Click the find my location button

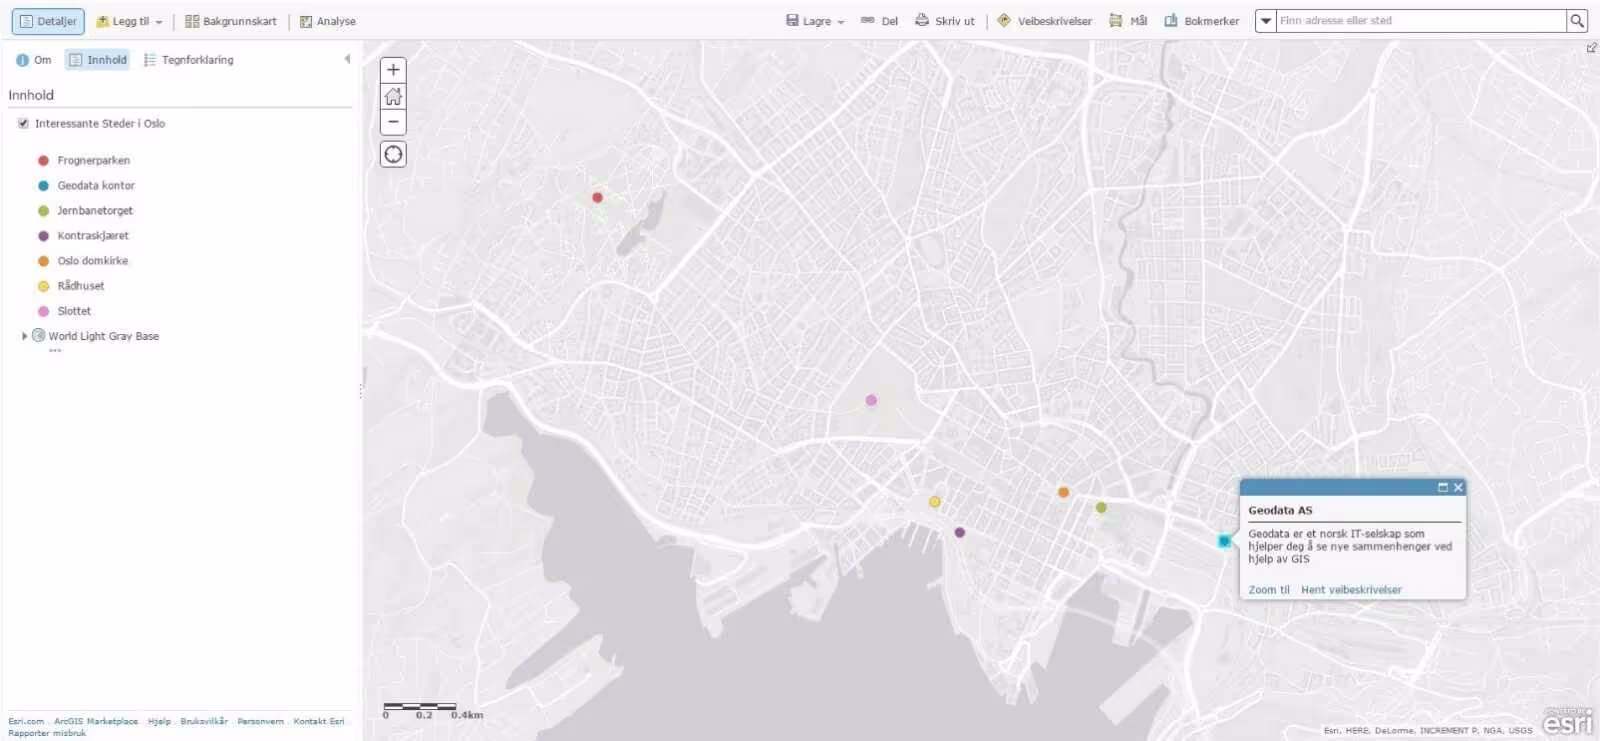[x=393, y=154]
